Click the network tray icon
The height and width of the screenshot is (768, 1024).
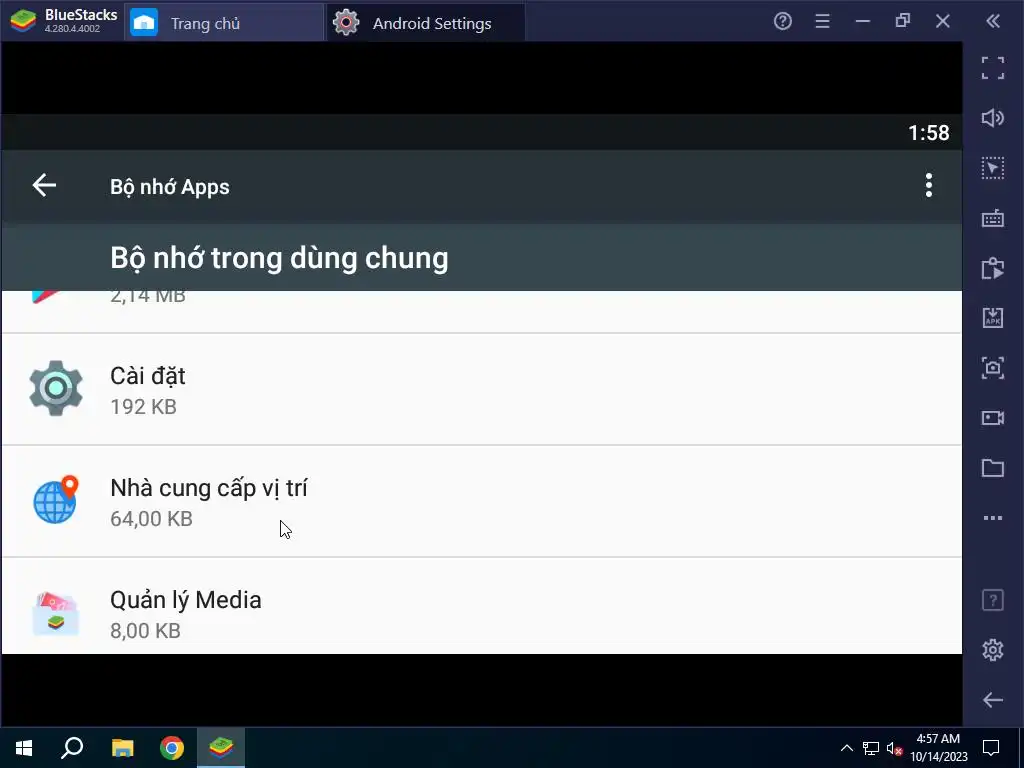[871, 748]
